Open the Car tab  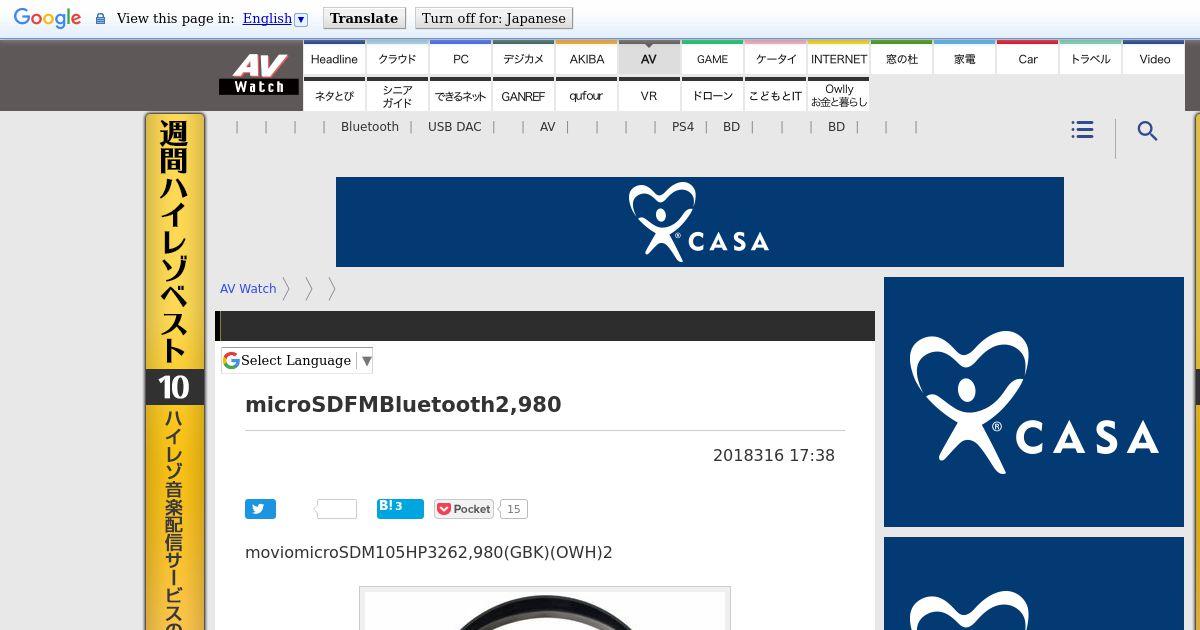pyautogui.click(x=1027, y=58)
